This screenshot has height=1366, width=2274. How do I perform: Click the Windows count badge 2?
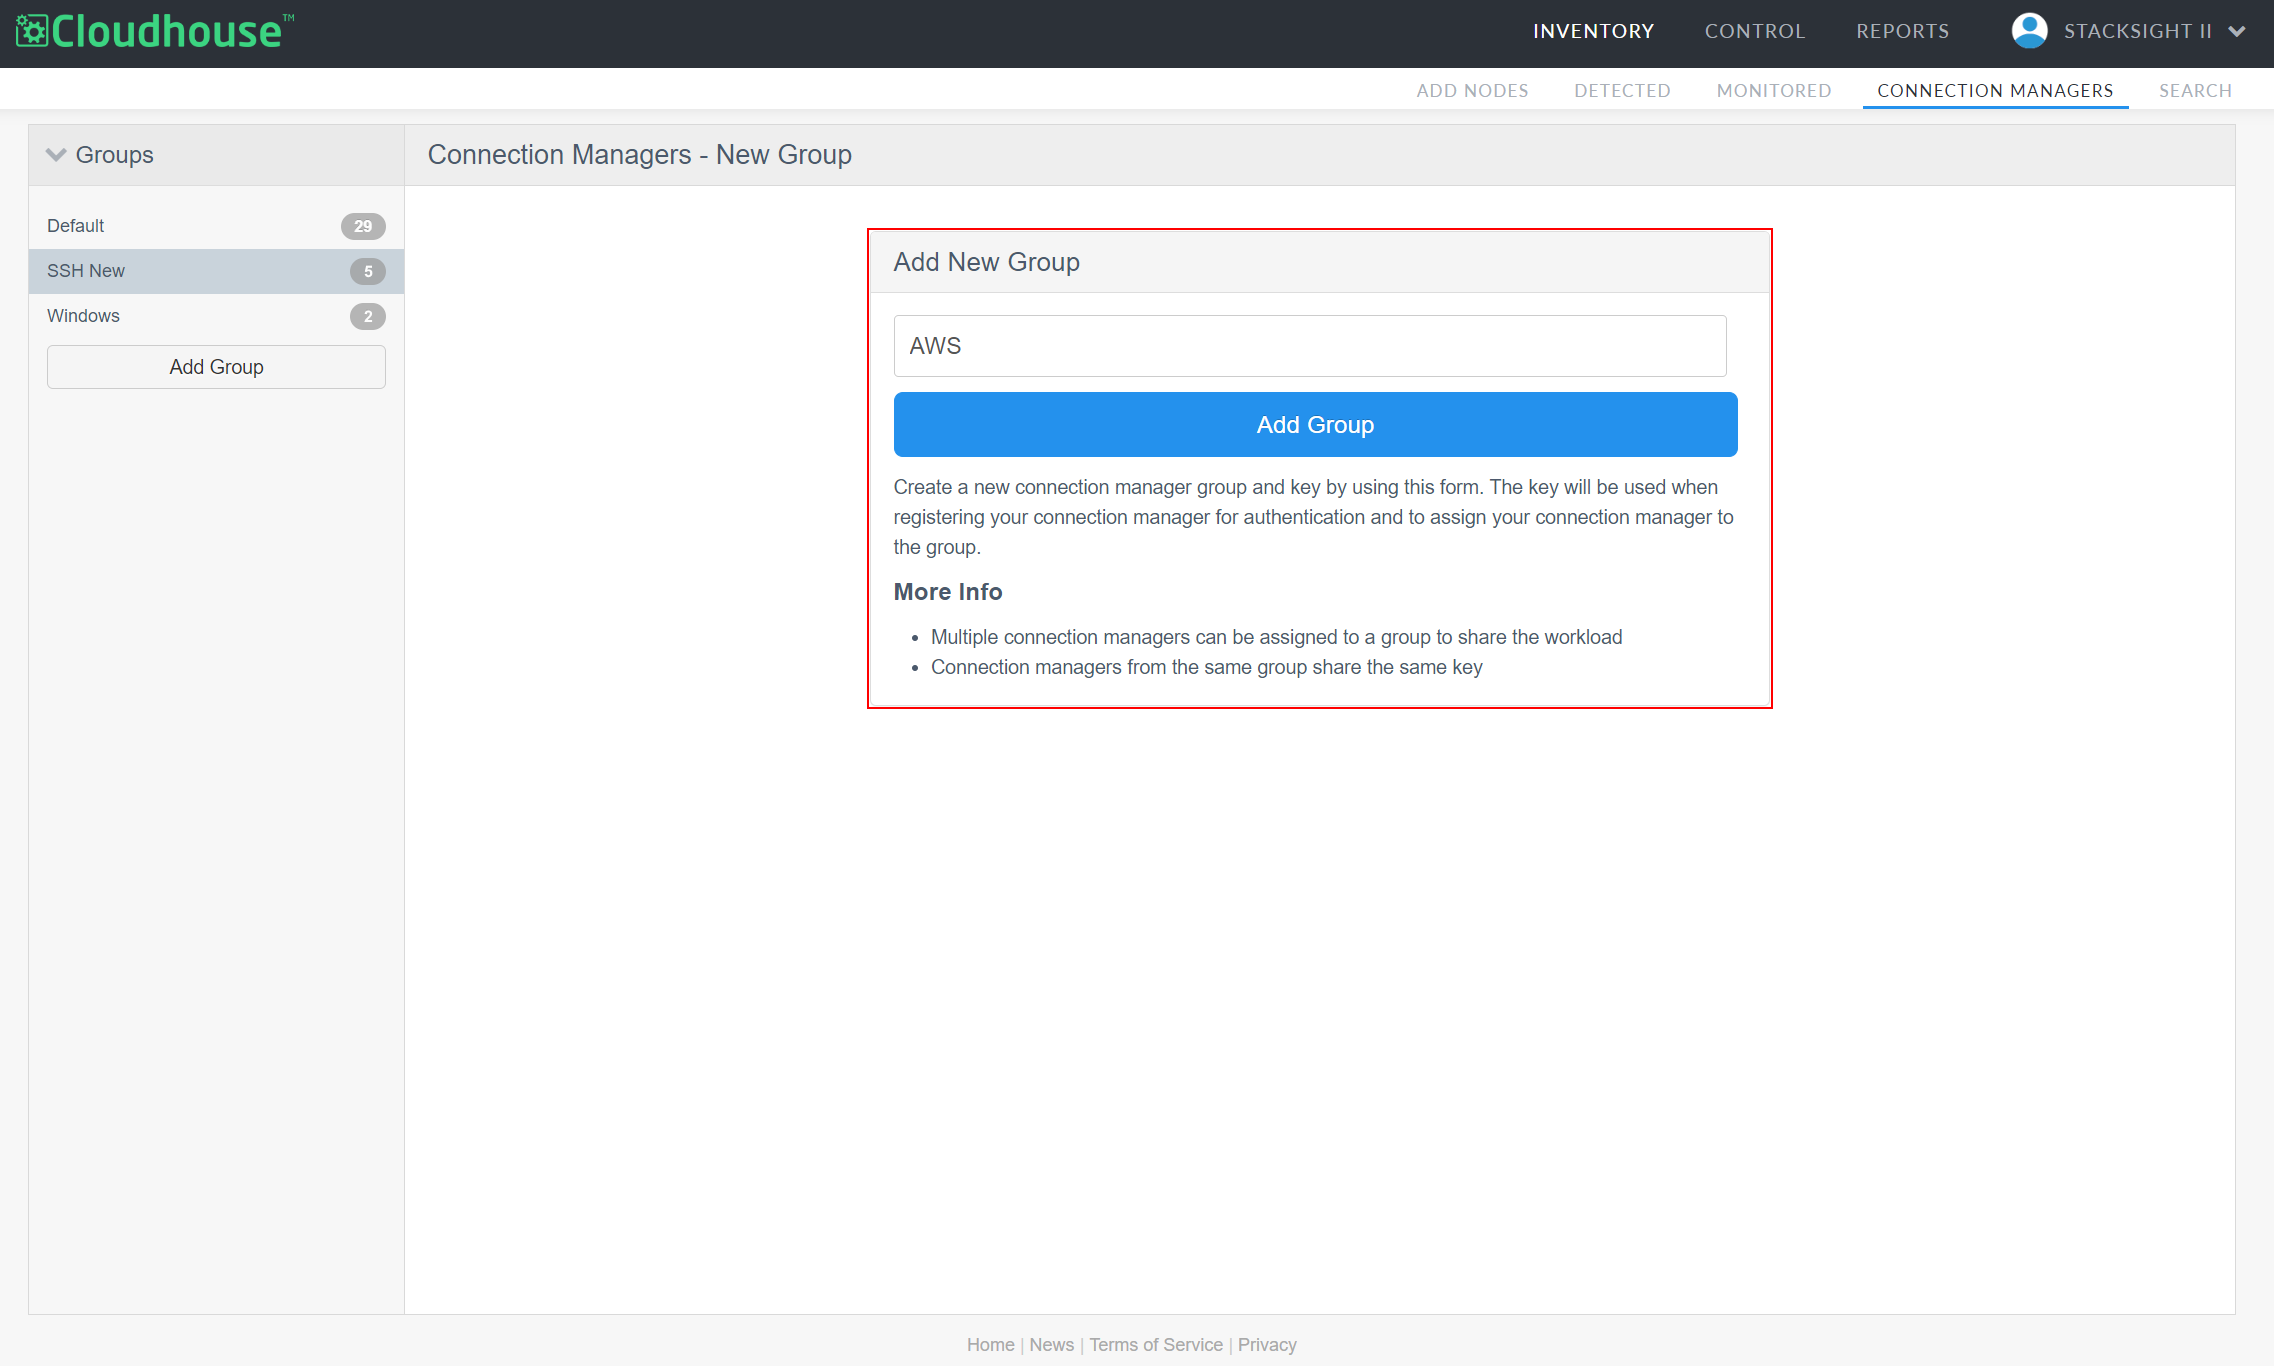368,316
